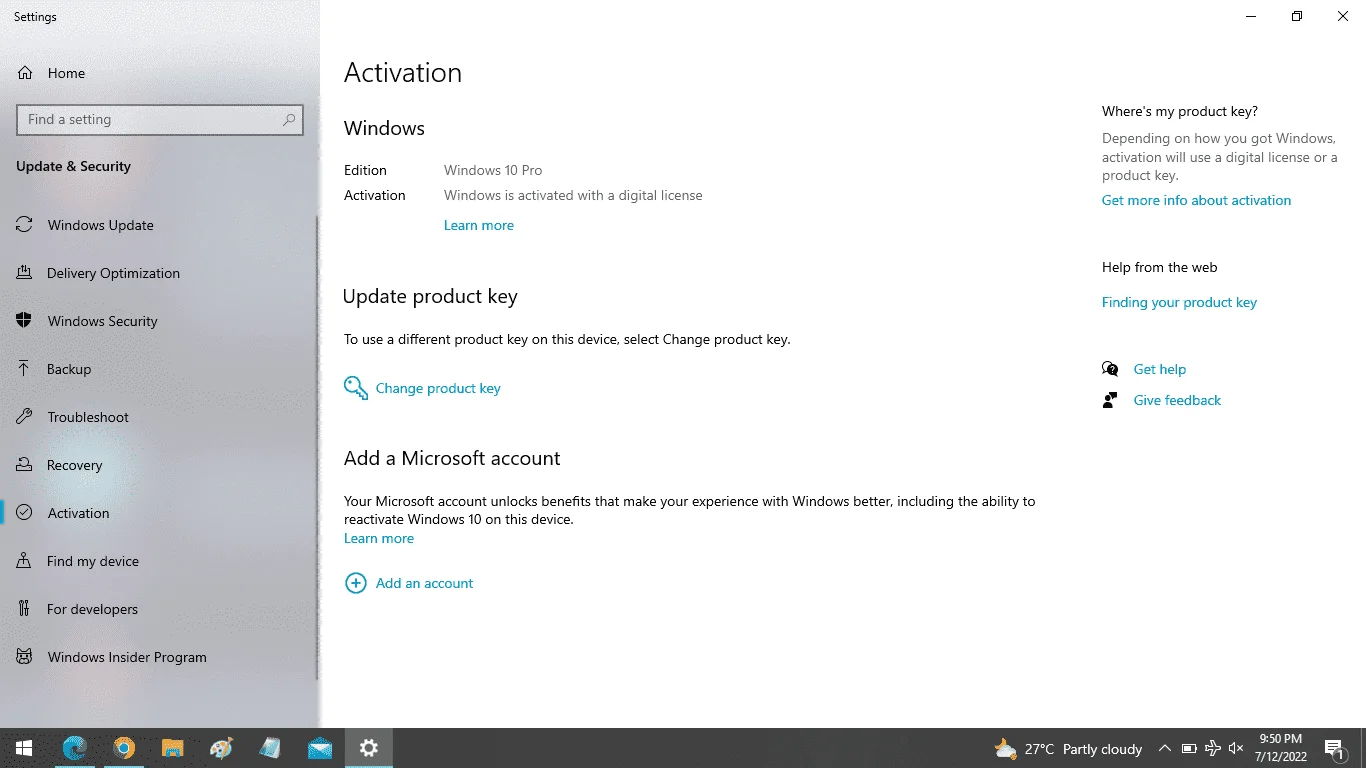Open the Windows Start menu

[x=24, y=748]
